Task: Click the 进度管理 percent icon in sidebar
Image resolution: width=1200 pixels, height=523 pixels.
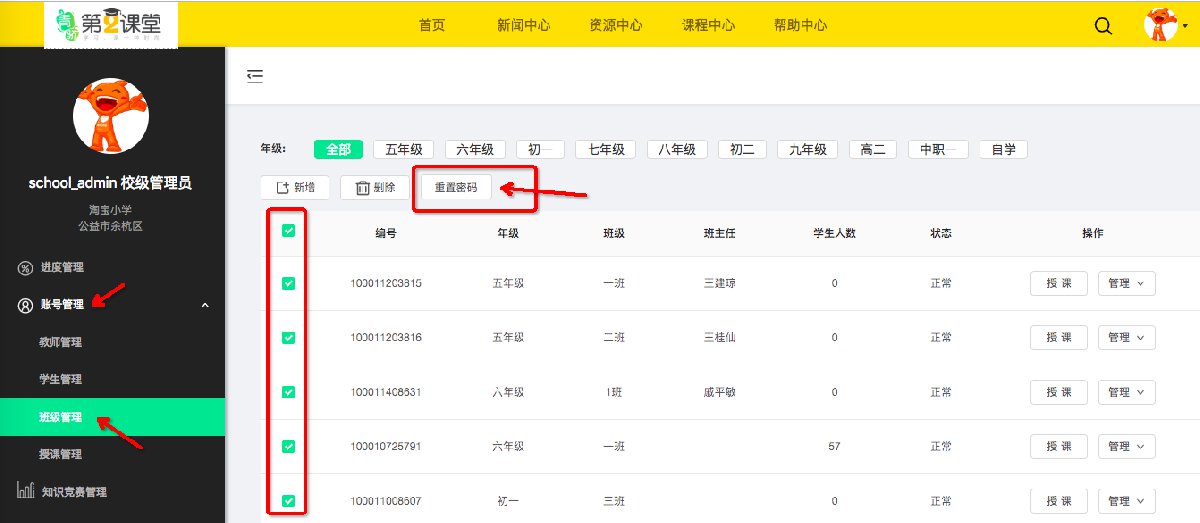Action: click(x=25, y=268)
